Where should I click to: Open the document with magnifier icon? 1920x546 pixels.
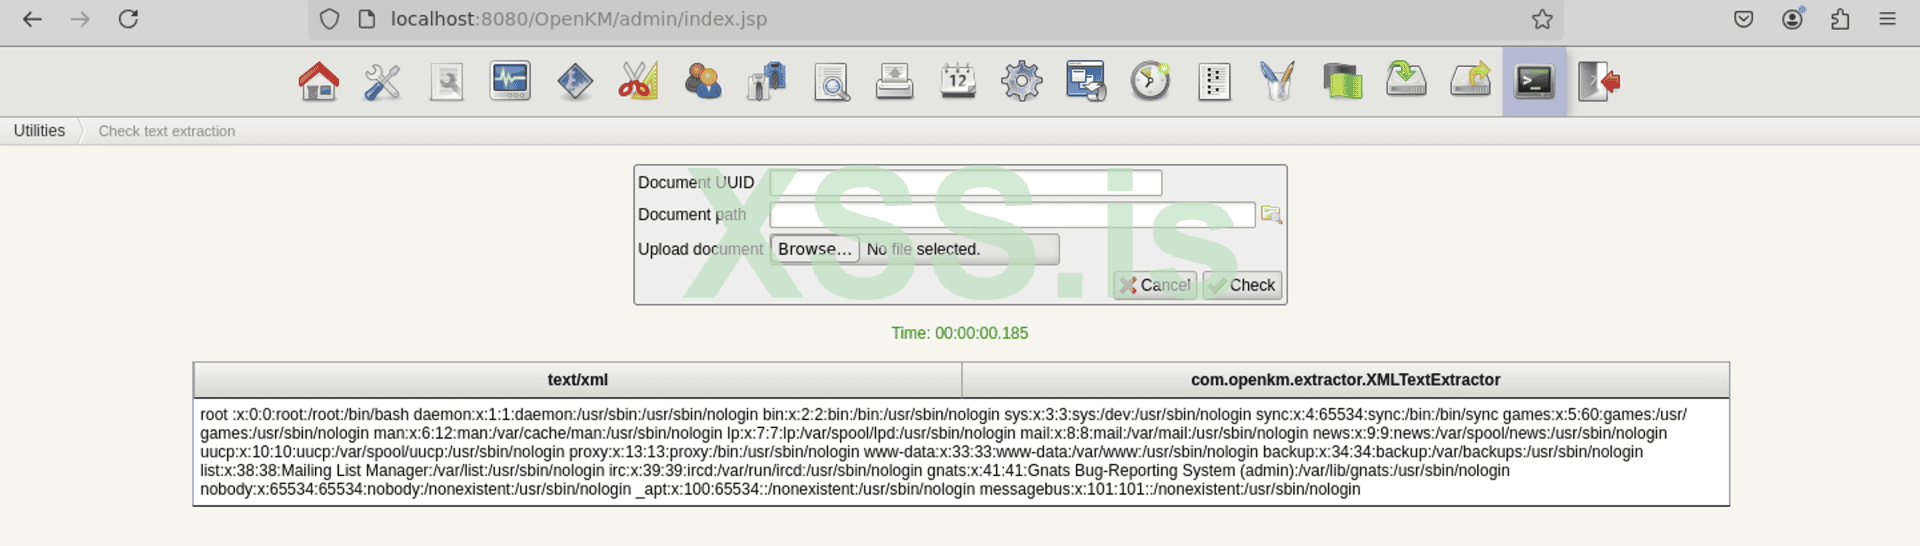pyautogui.click(x=831, y=81)
